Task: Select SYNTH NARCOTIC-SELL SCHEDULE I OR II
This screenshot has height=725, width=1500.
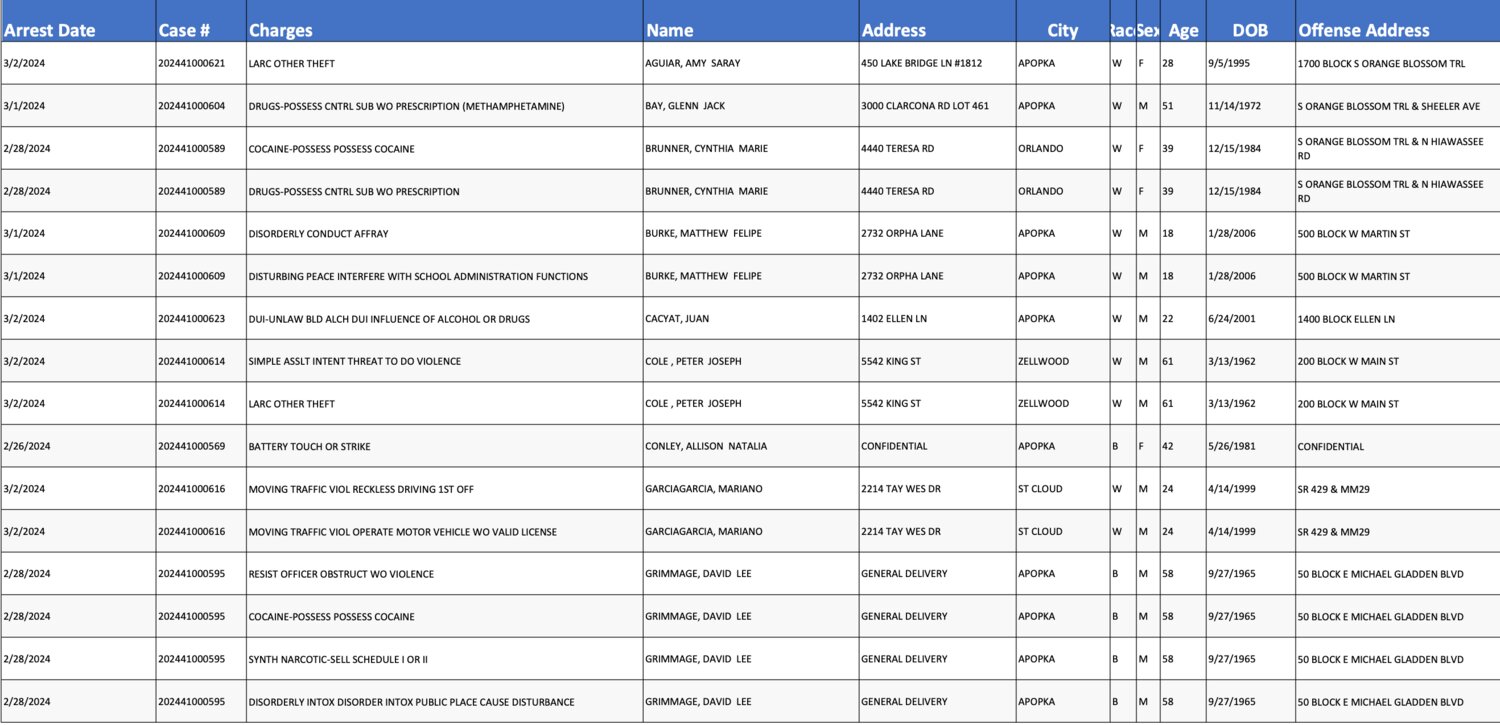Action: click(x=338, y=659)
